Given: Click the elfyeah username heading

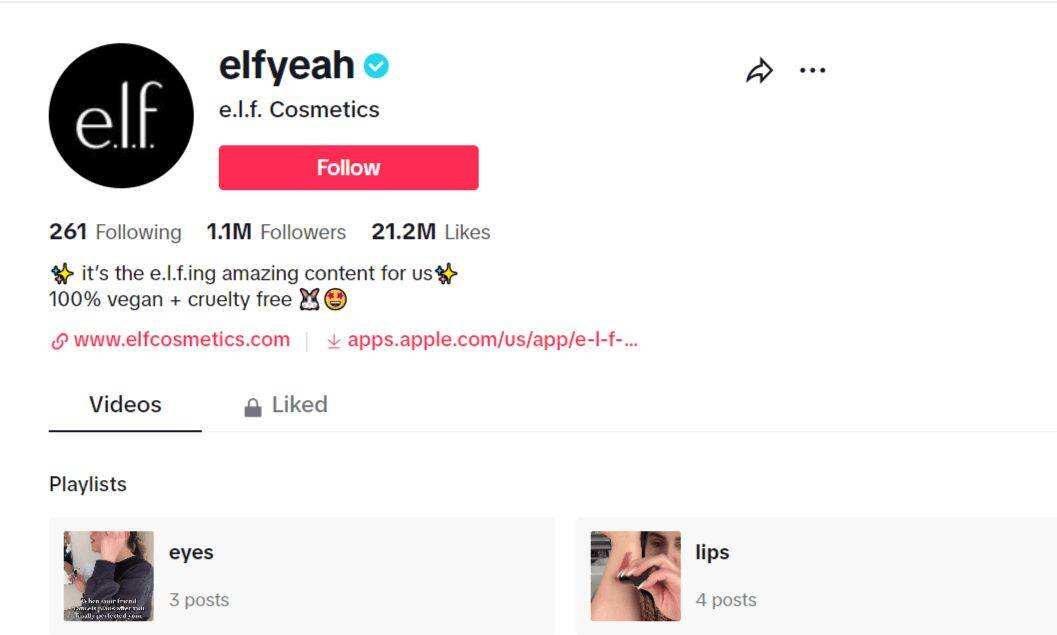Looking at the screenshot, I should [286, 66].
